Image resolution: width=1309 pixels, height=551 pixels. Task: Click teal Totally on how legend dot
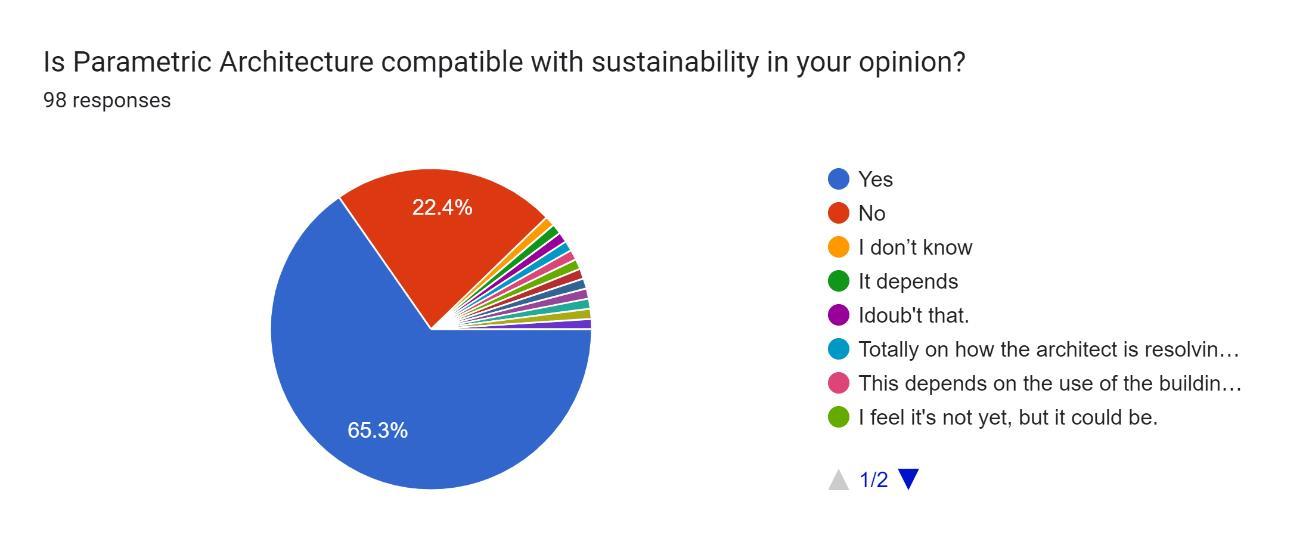(x=838, y=349)
